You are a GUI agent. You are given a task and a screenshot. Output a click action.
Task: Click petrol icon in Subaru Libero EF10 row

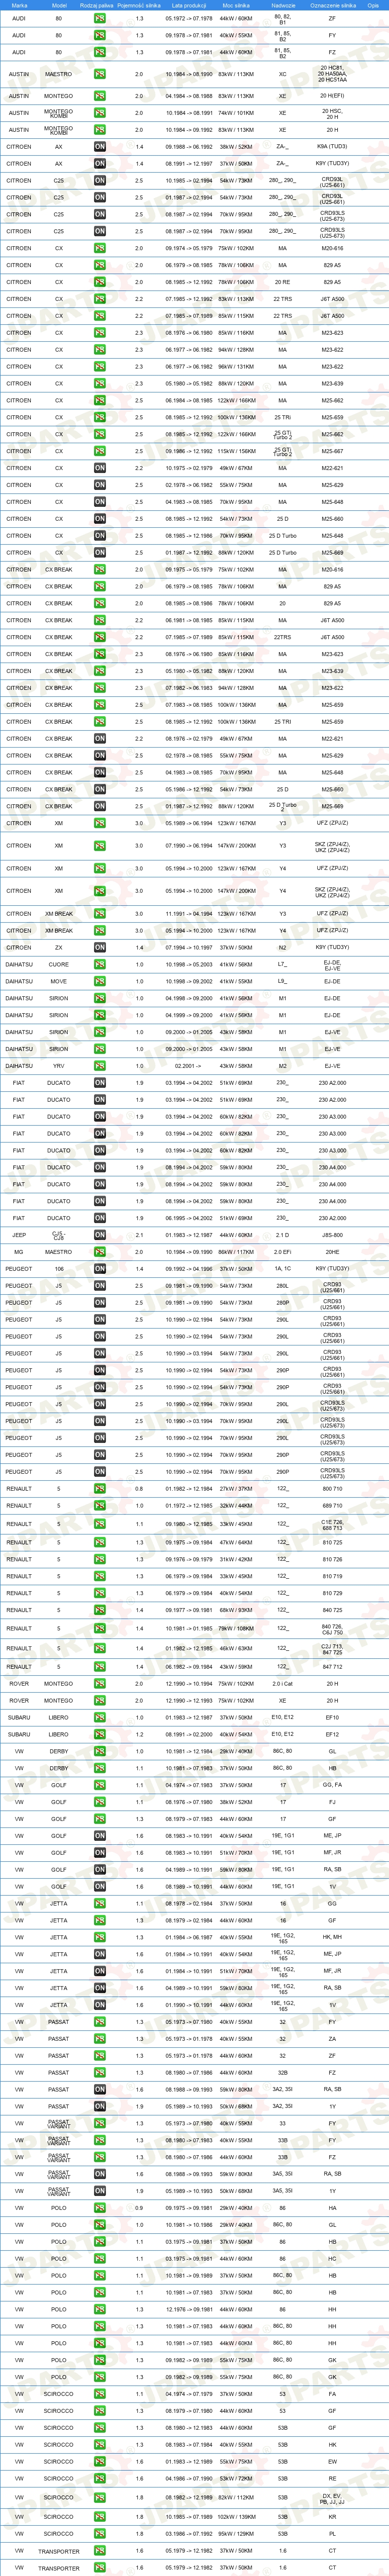coord(100,1717)
